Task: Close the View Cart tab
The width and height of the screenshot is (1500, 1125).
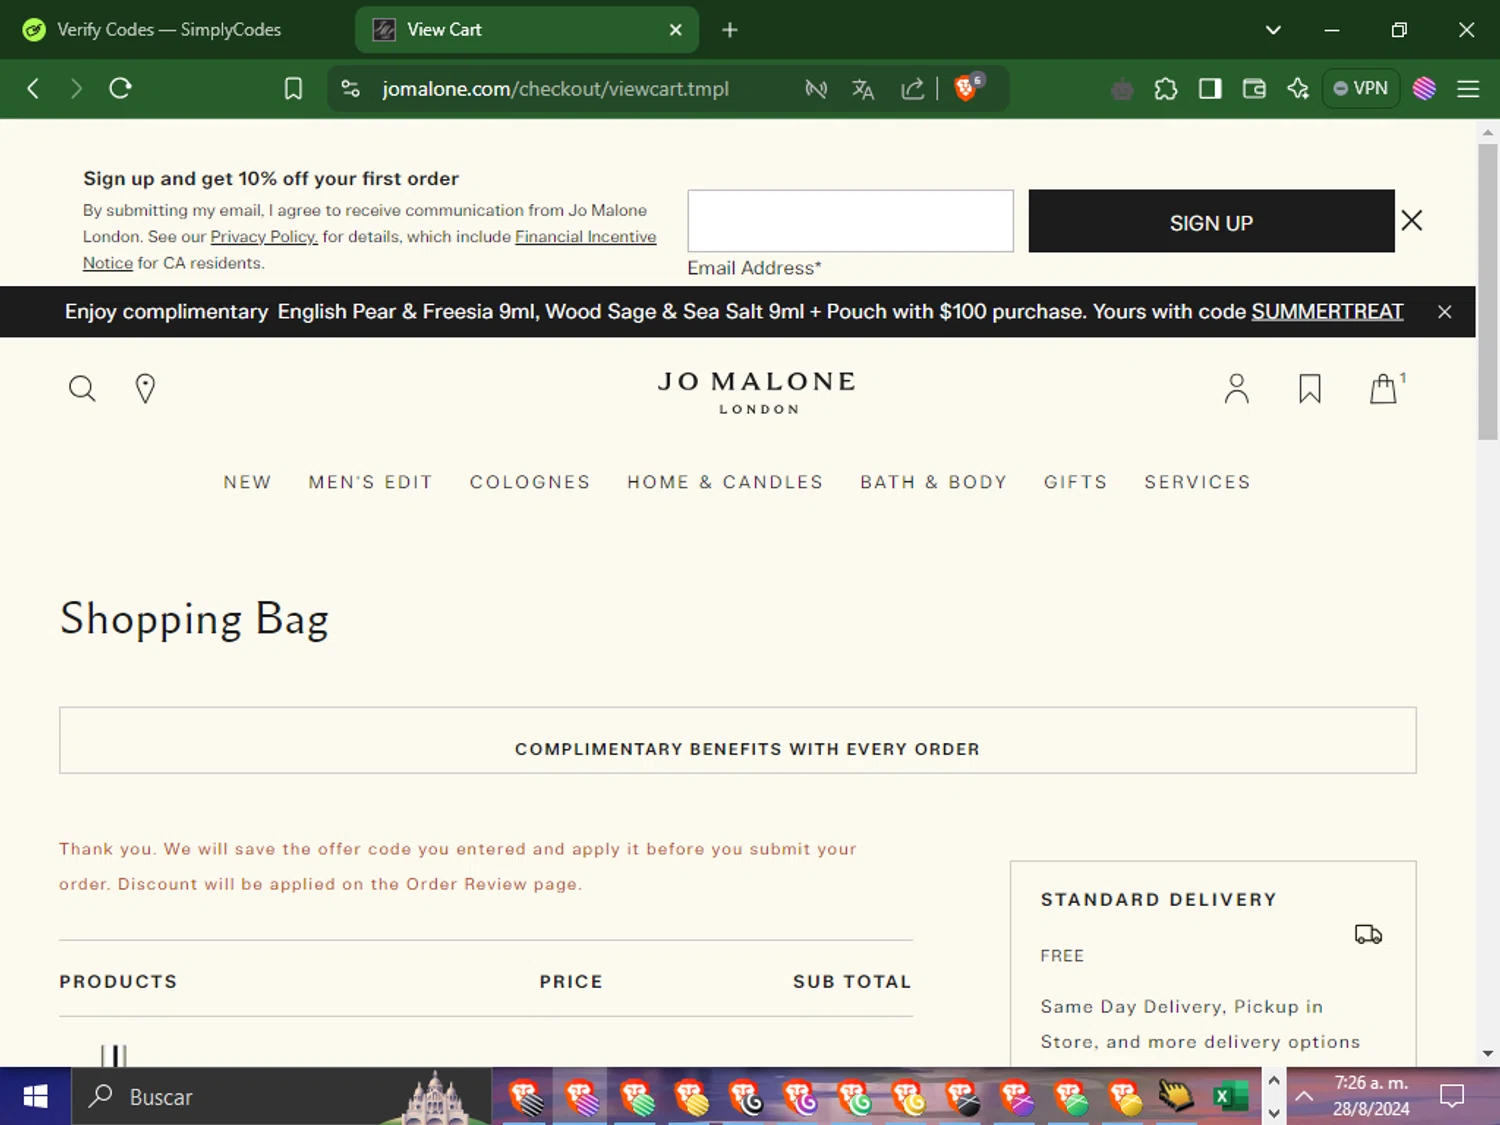Action: click(x=676, y=30)
